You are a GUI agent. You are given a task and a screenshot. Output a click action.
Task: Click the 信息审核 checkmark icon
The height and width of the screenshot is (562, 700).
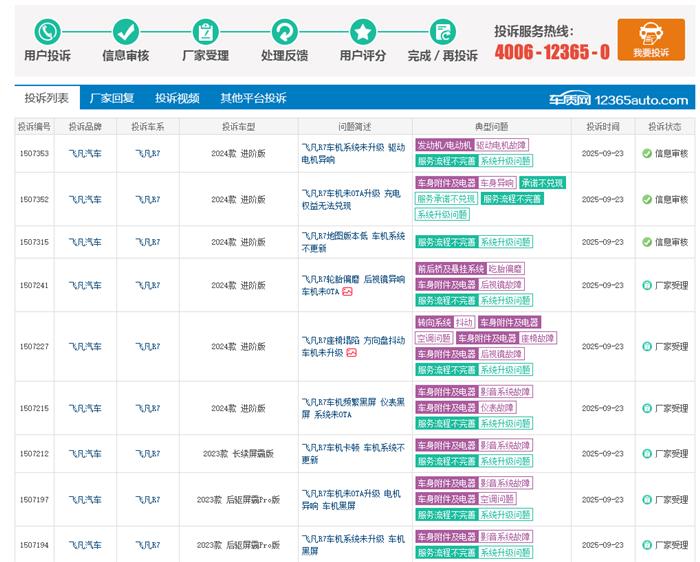click(x=126, y=31)
